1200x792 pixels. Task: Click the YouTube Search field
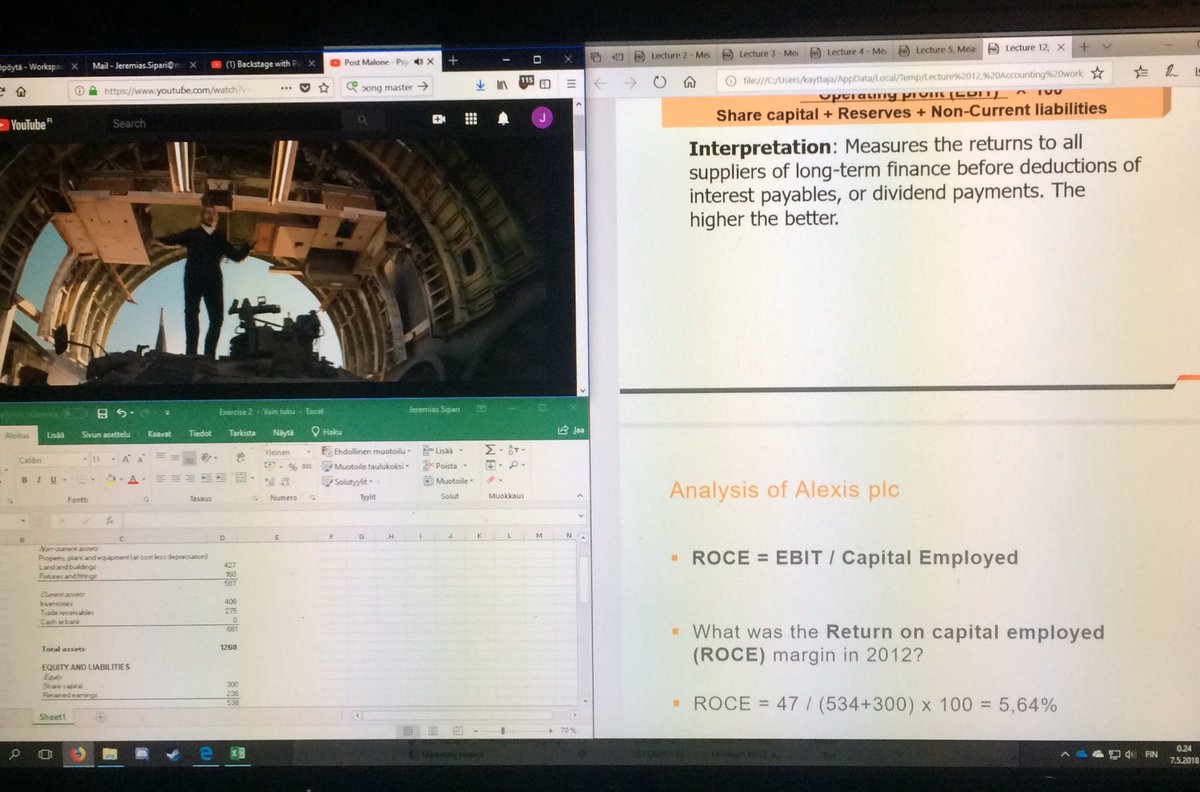(225, 123)
